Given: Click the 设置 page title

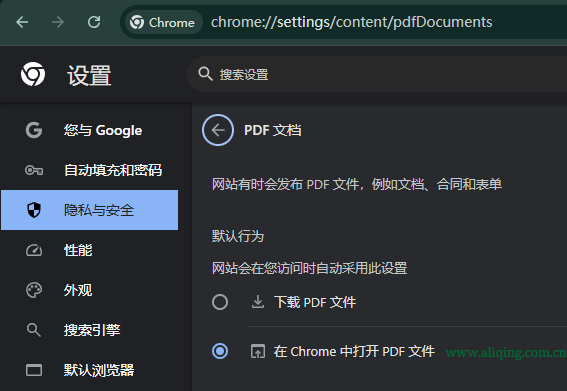Looking at the screenshot, I should (89, 75).
